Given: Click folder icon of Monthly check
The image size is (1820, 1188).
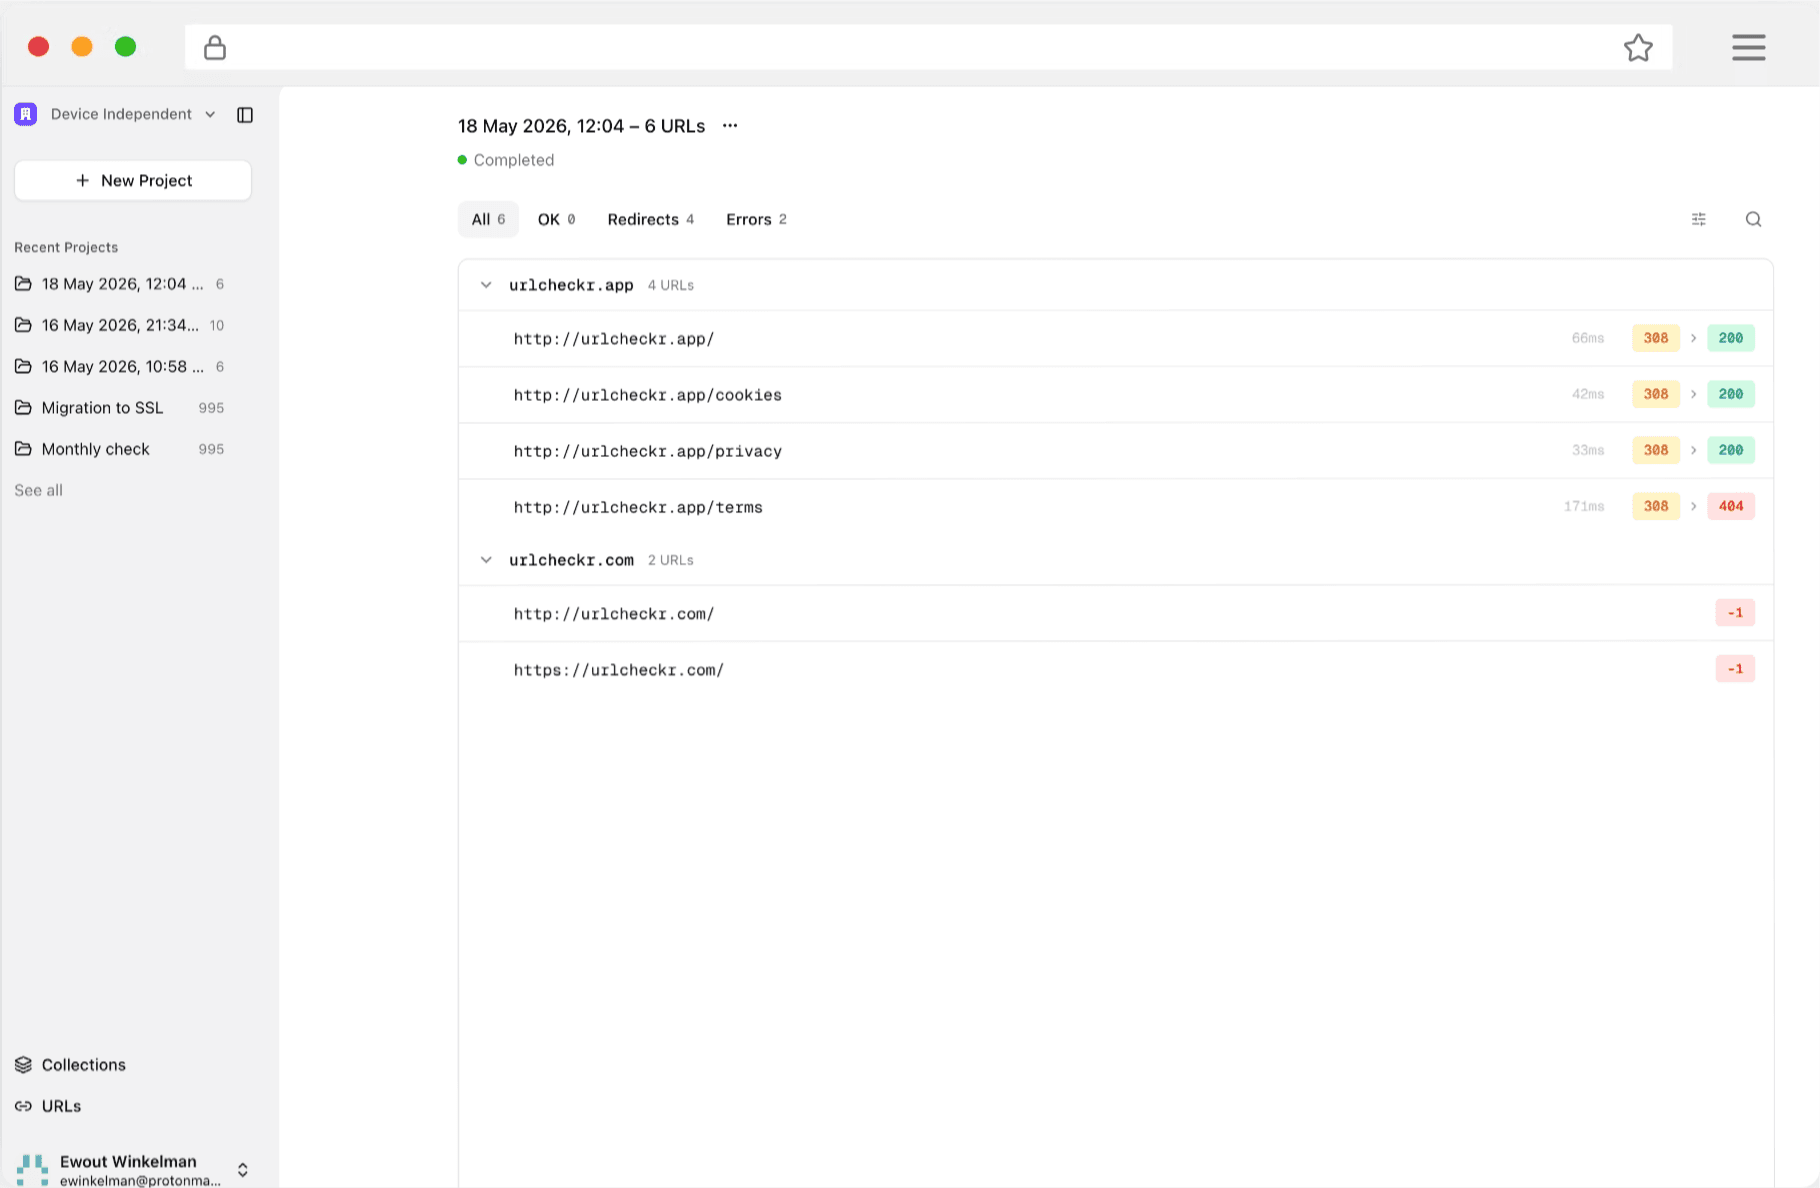Looking at the screenshot, I should pyautogui.click(x=23, y=449).
